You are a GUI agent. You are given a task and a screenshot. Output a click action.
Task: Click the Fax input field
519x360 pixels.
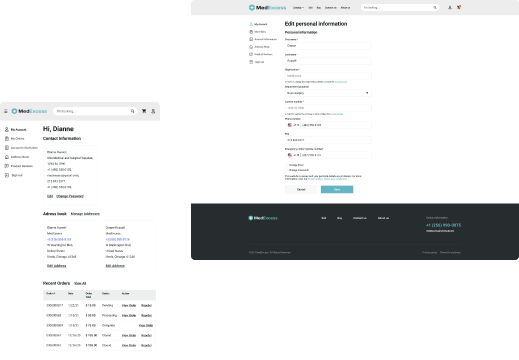click(328, 140)
